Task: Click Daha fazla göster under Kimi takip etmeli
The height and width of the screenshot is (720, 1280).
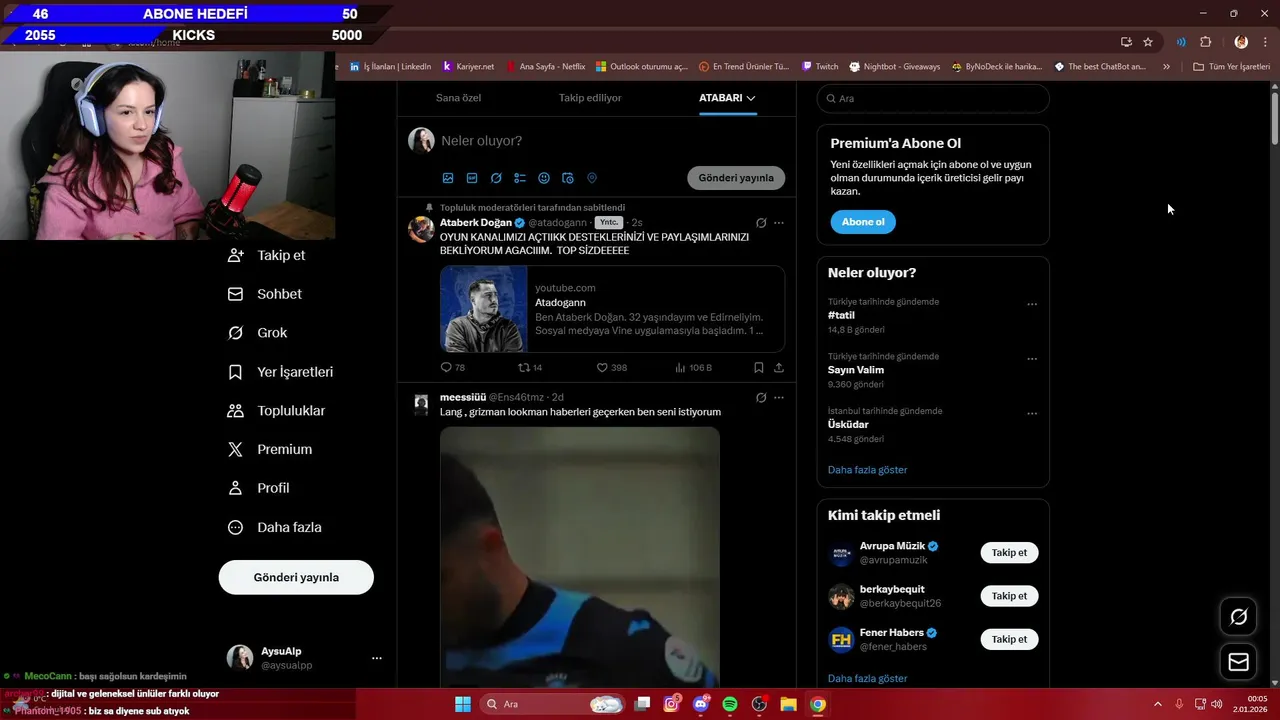Action: click(867, 678)
